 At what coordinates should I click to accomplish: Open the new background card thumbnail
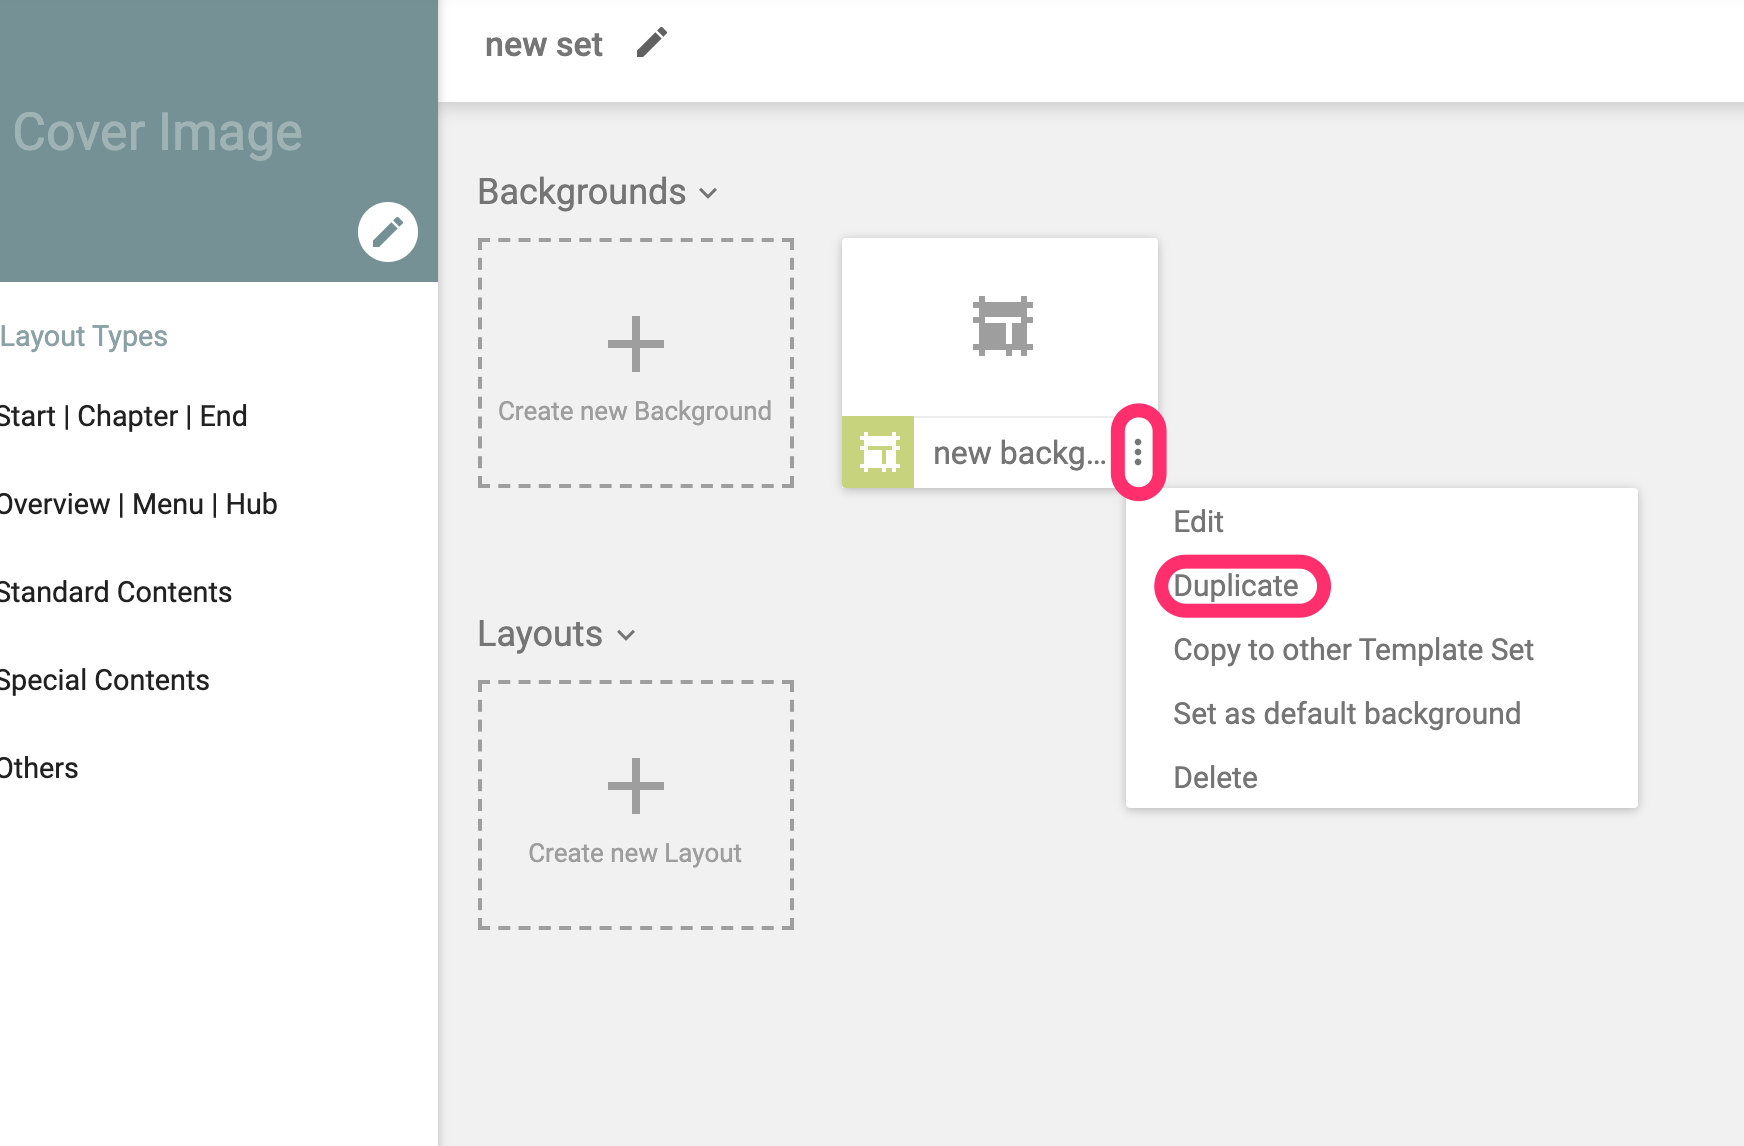[x=1000, y=327]
